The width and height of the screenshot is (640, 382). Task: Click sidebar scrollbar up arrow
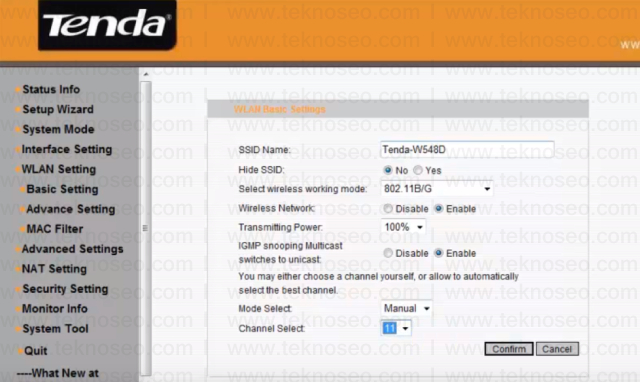(146, 75)
